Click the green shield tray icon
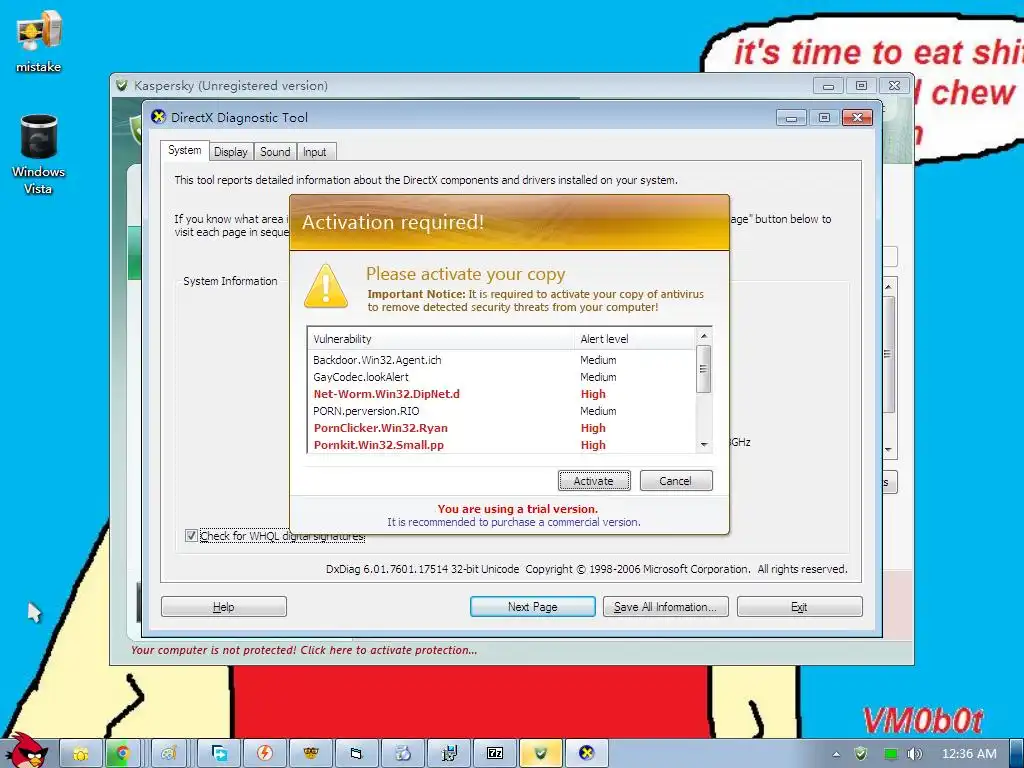The width and height of the screenshot is (1024, 768). point(861,754)
